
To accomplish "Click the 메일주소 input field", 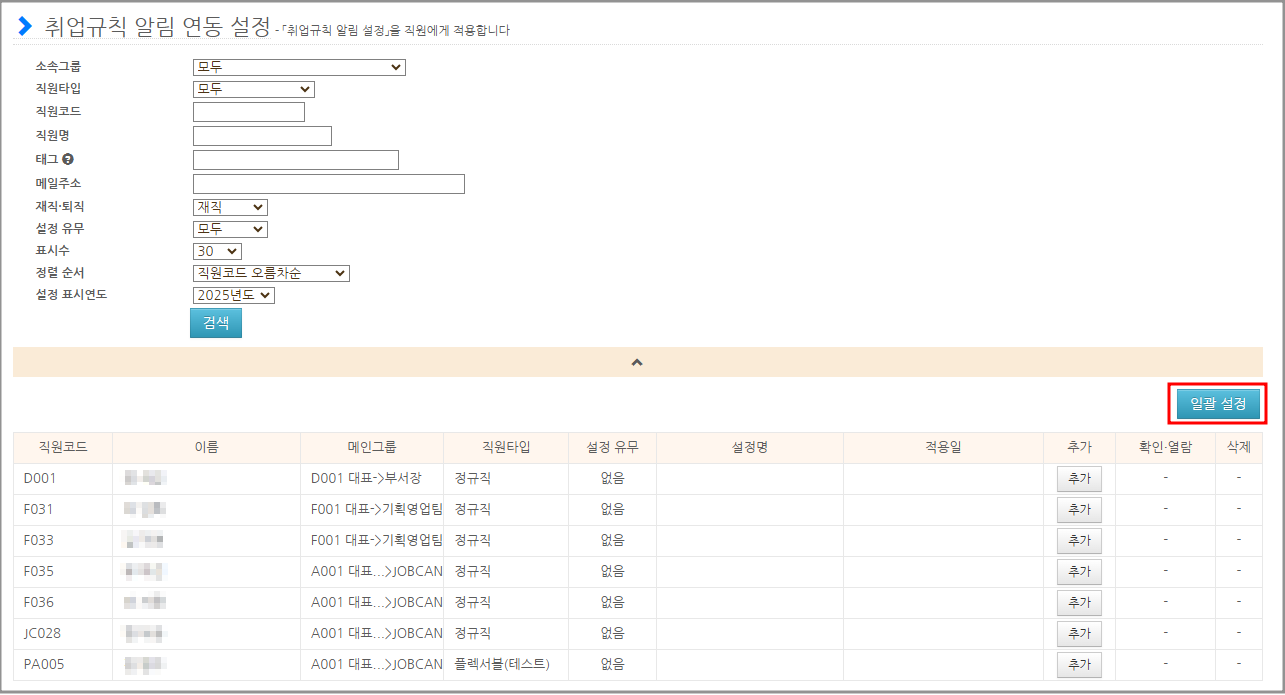I will [x=328, y=184].
